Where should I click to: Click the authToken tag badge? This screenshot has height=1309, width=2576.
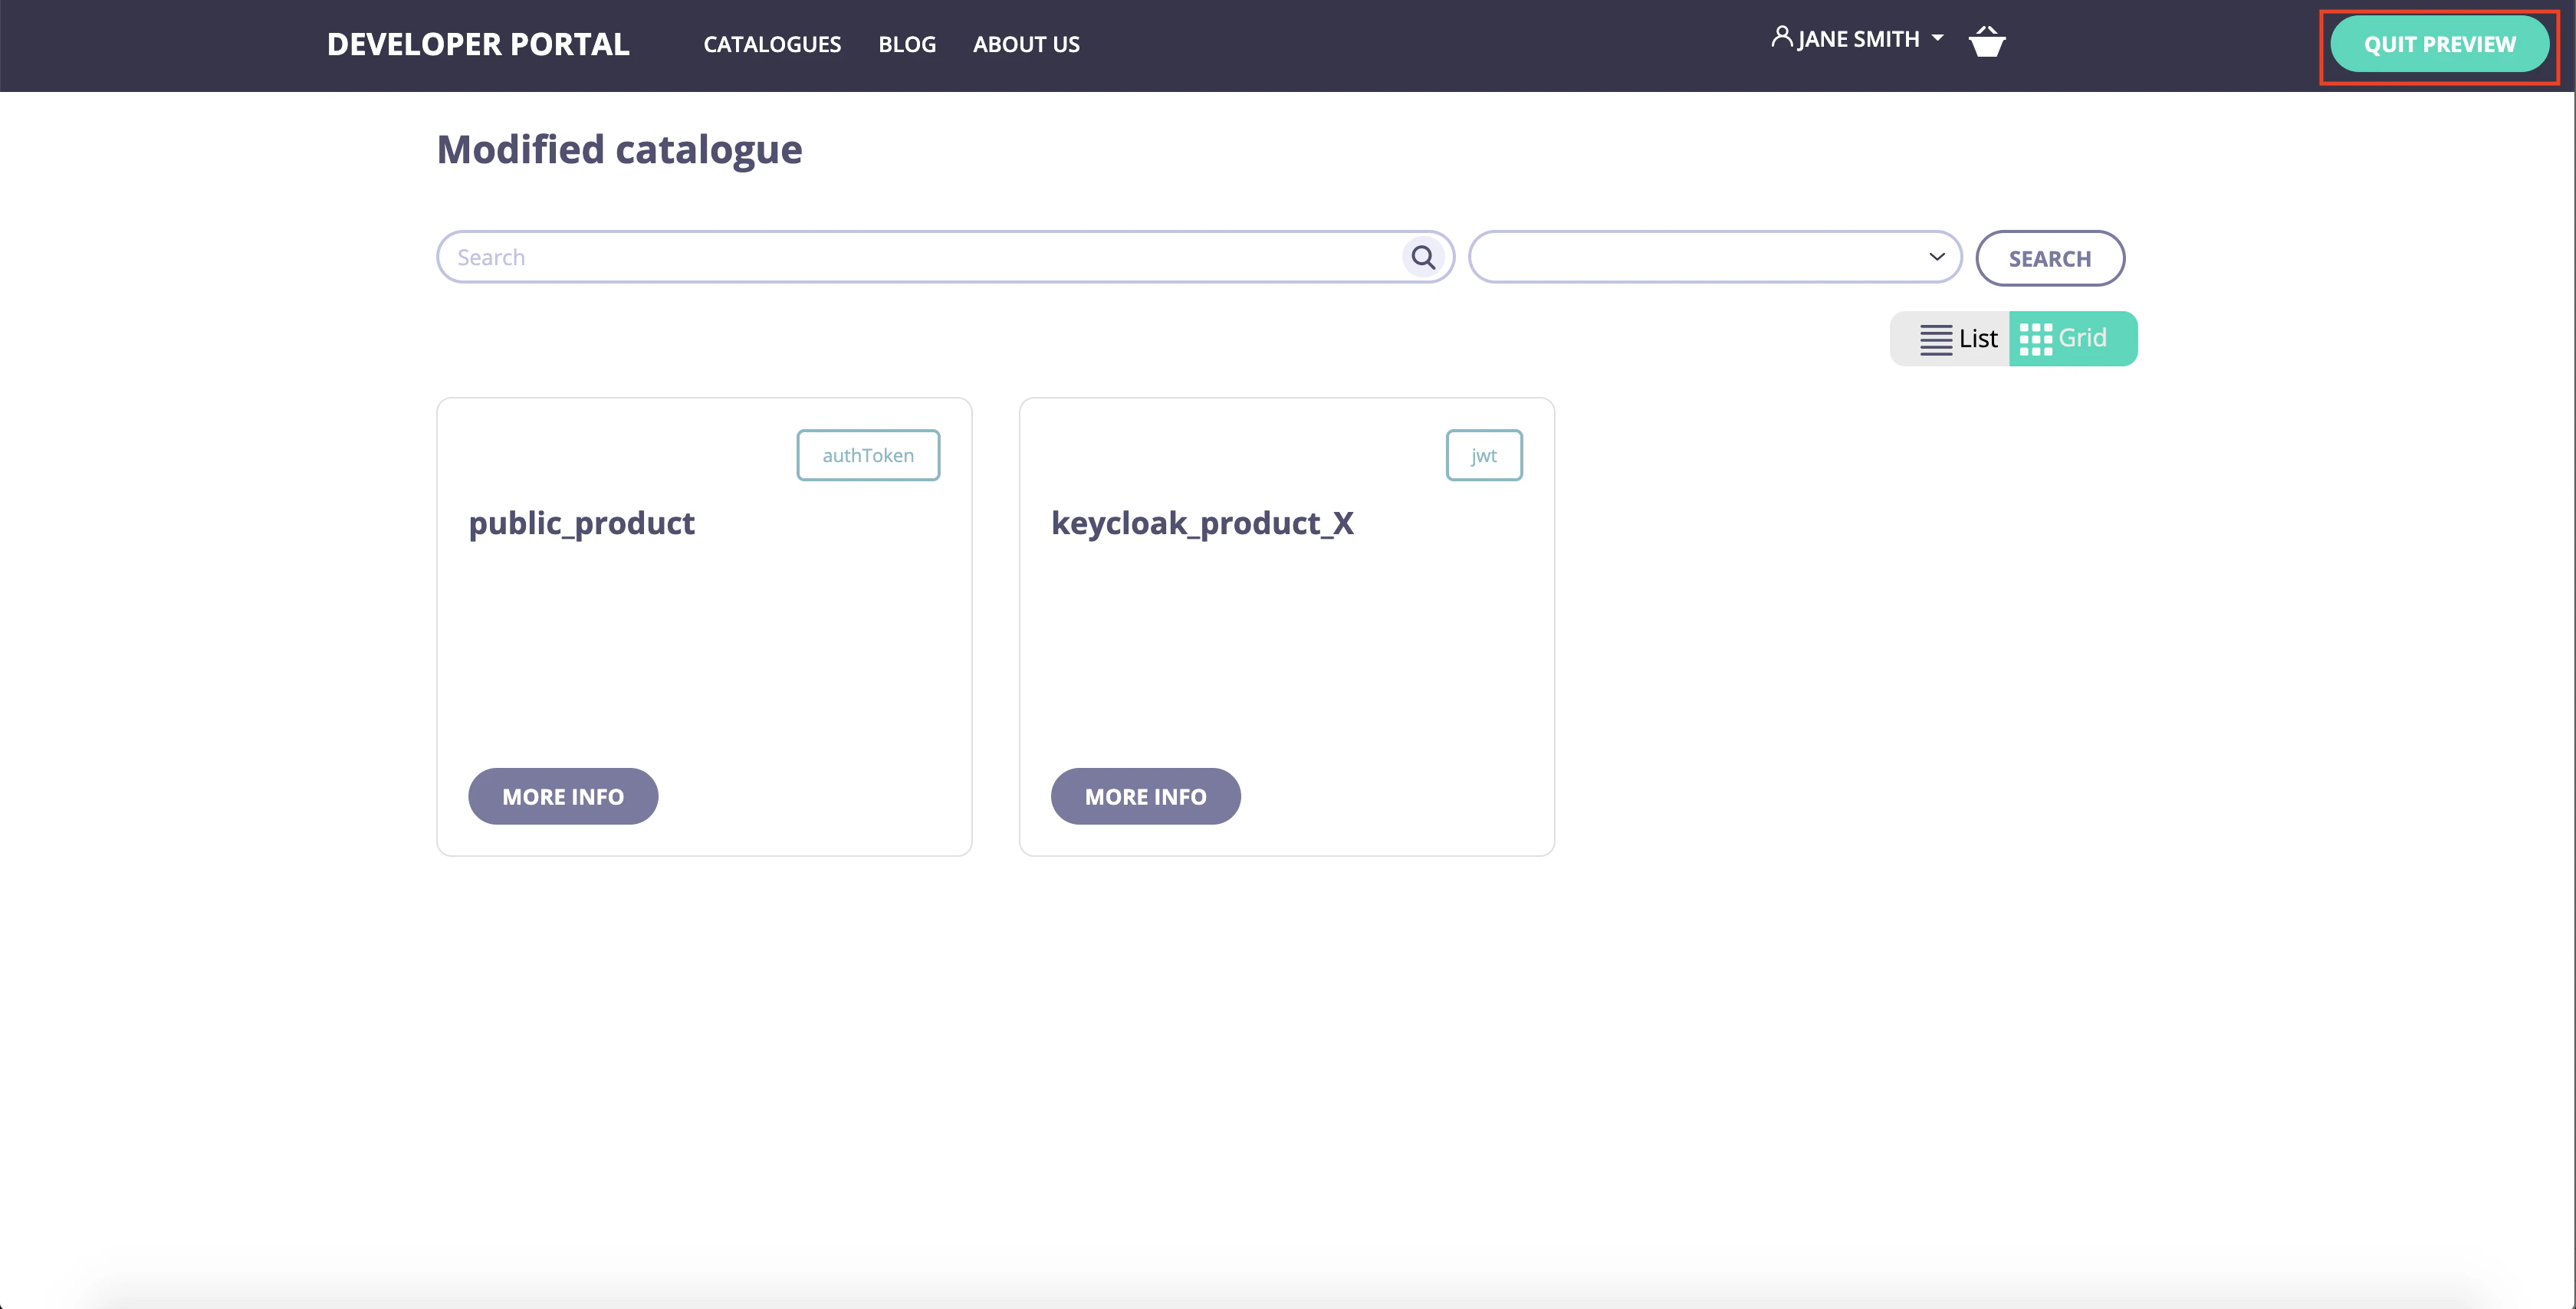point(868,455)
